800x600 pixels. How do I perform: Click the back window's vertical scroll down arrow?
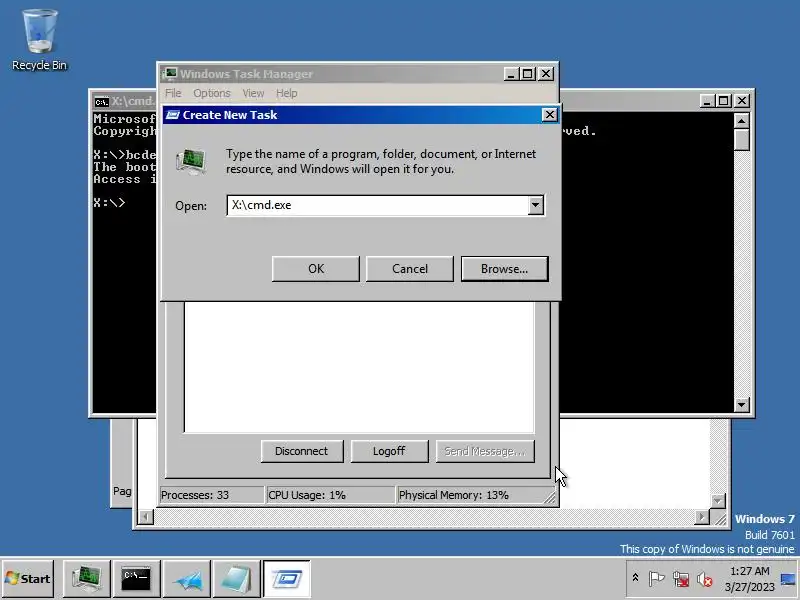coord(718,501)
